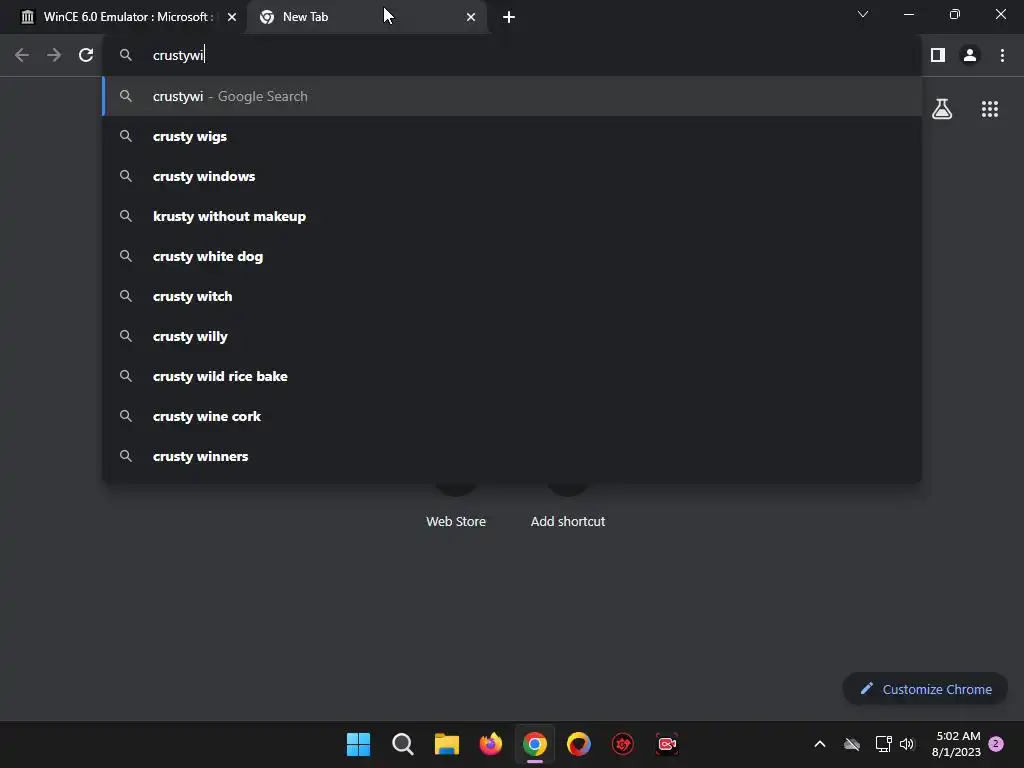Launch File Explorer from taskbar
Viewport: 1024px width, 768px height.
point(447,744)
